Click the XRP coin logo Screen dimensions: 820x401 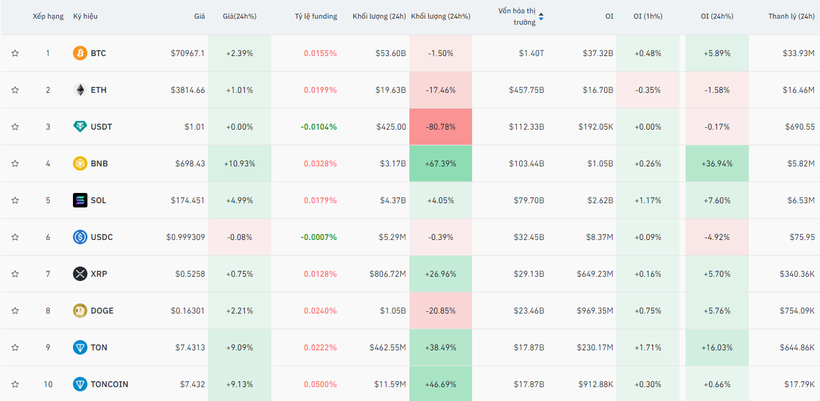point(80,274)
